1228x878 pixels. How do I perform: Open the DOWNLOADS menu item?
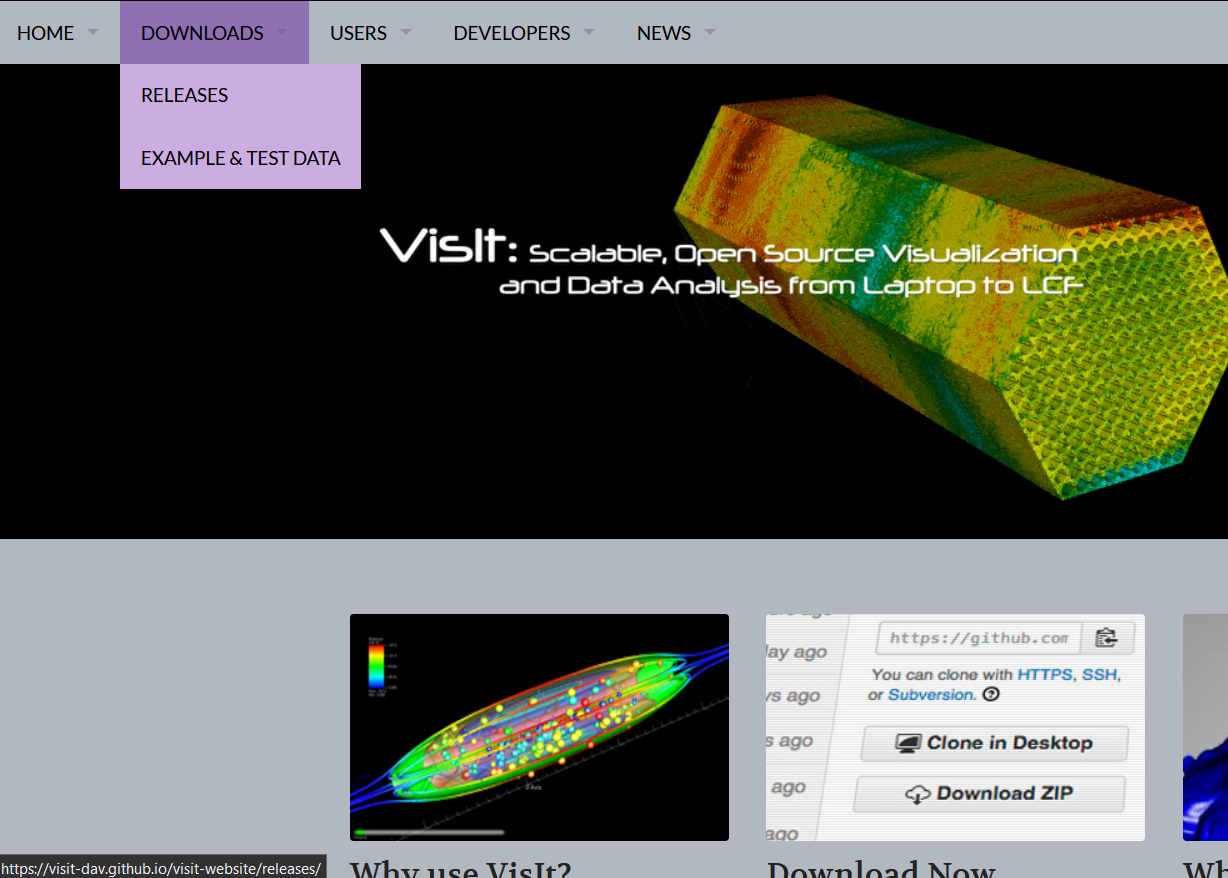202,33
